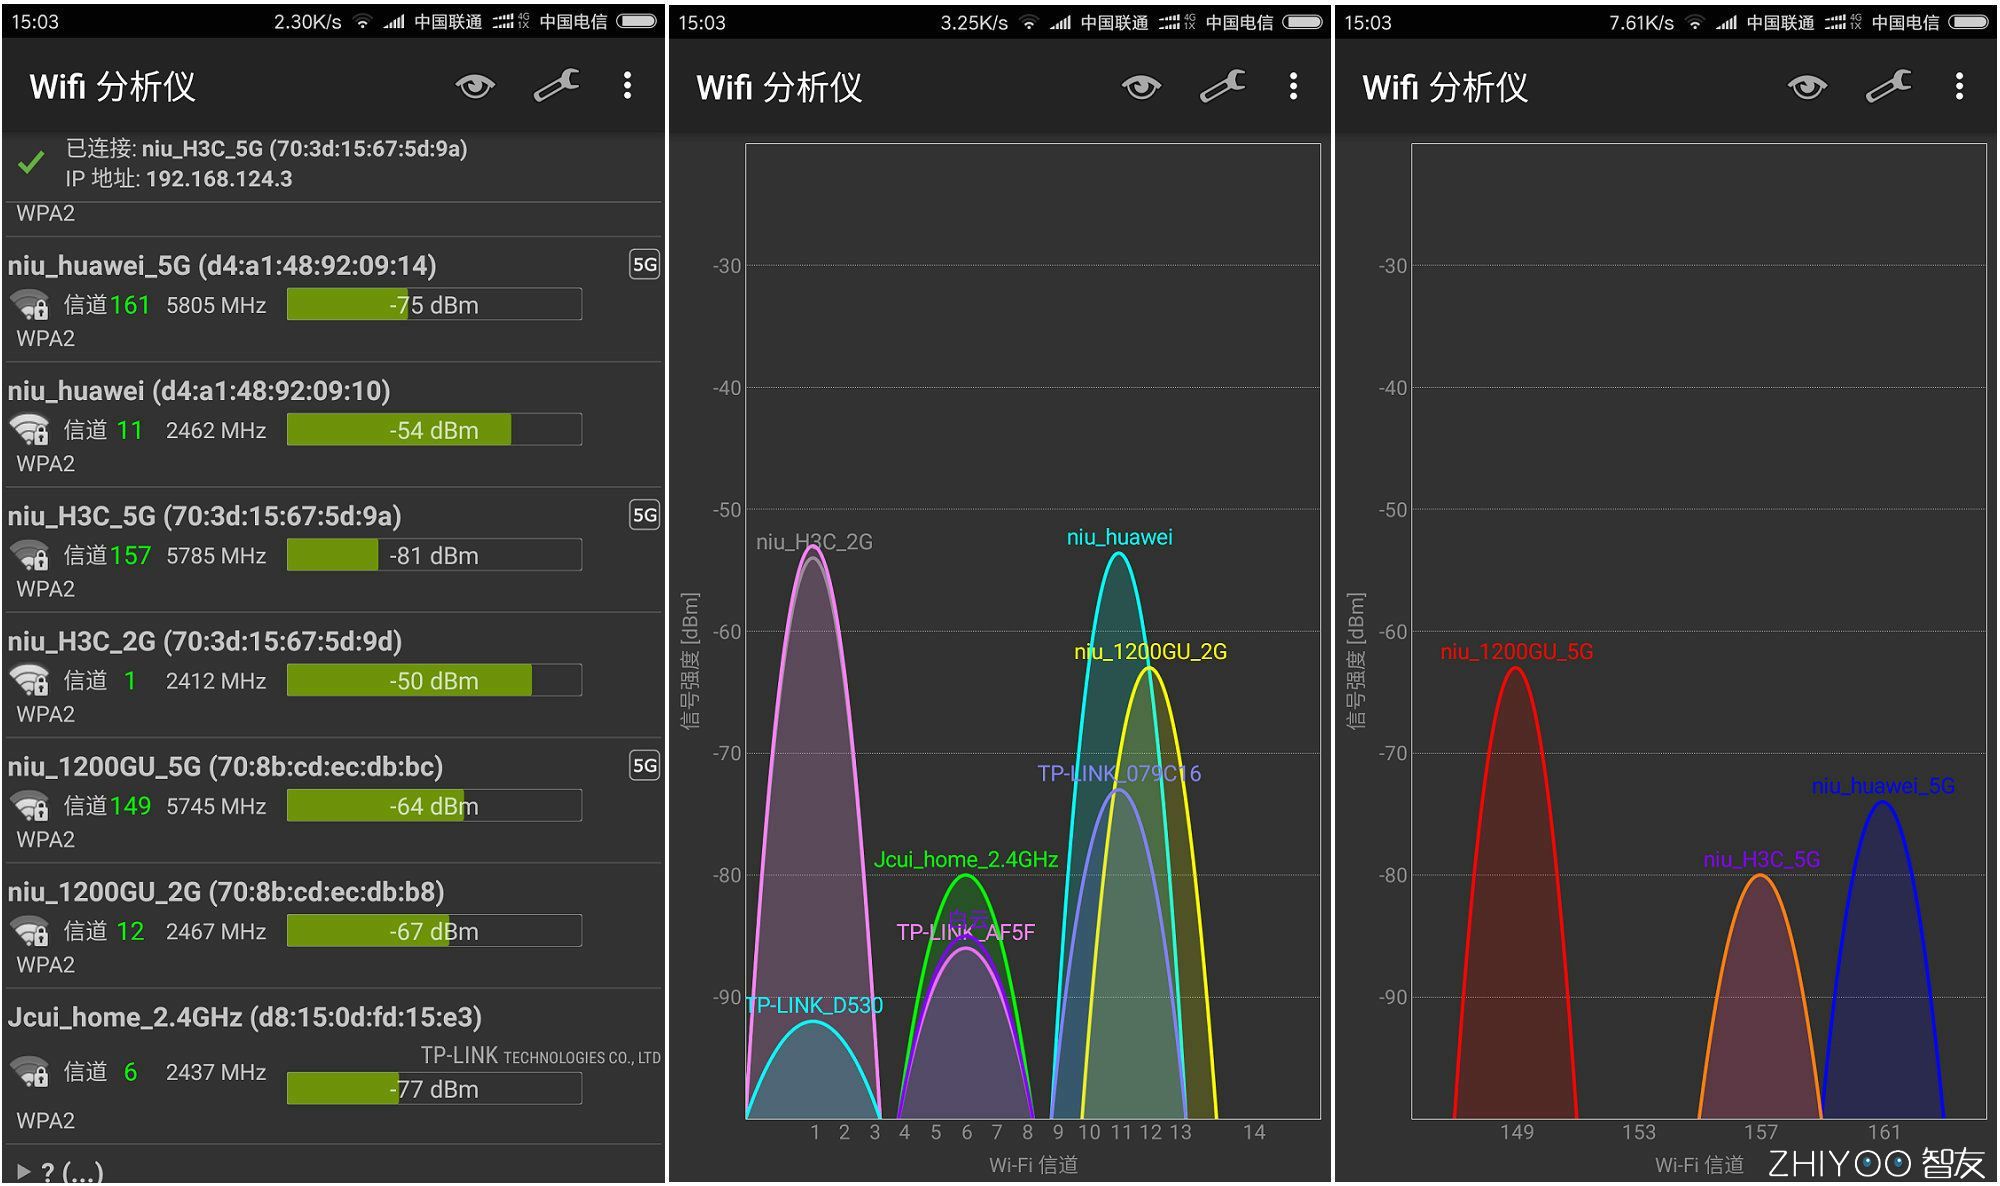The height and width of the screenshot is (1186, 2000).
Task: Open three-dot menu in right screen
Action: [1959, 86]
